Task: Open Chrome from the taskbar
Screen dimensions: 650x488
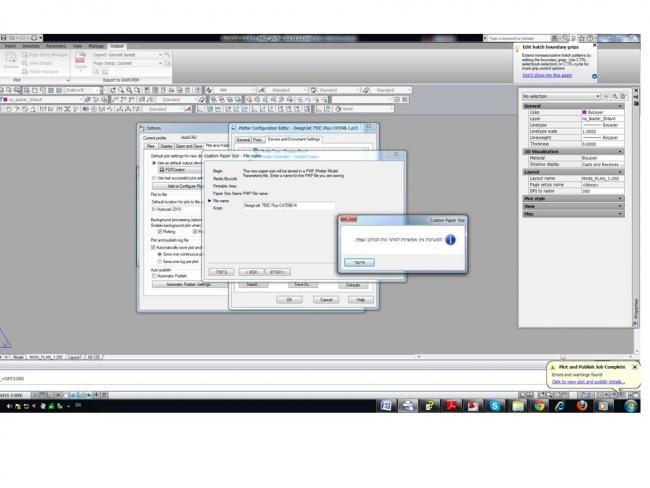Action: pyautogui.click(x=539, y=406)
